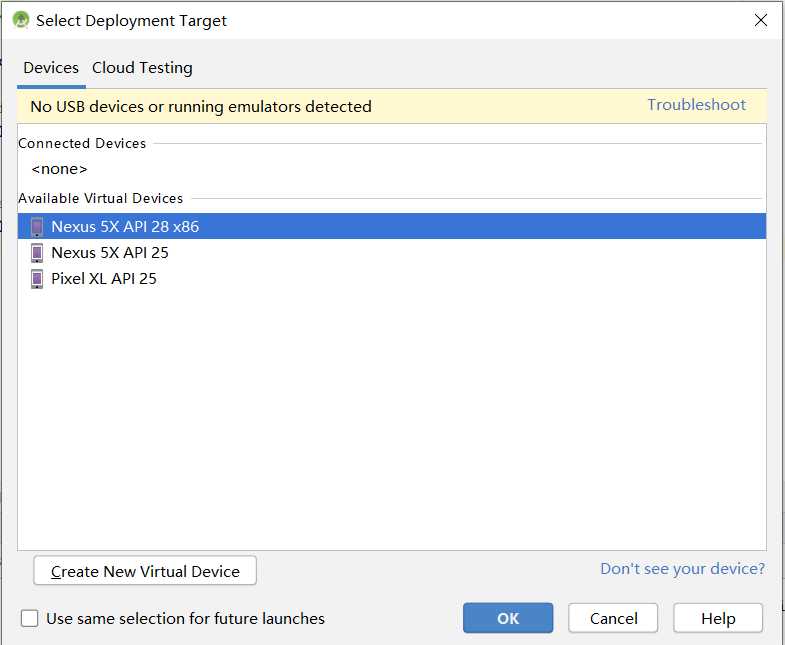Click the <none> connected devices entry
This screenshot has width=785, height=645.
[x=59, y=169]
